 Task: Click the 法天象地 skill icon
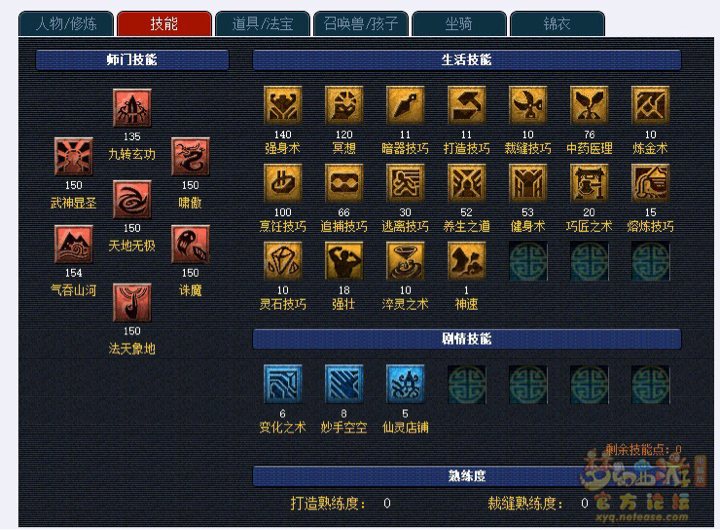click(x=132, y=302)
